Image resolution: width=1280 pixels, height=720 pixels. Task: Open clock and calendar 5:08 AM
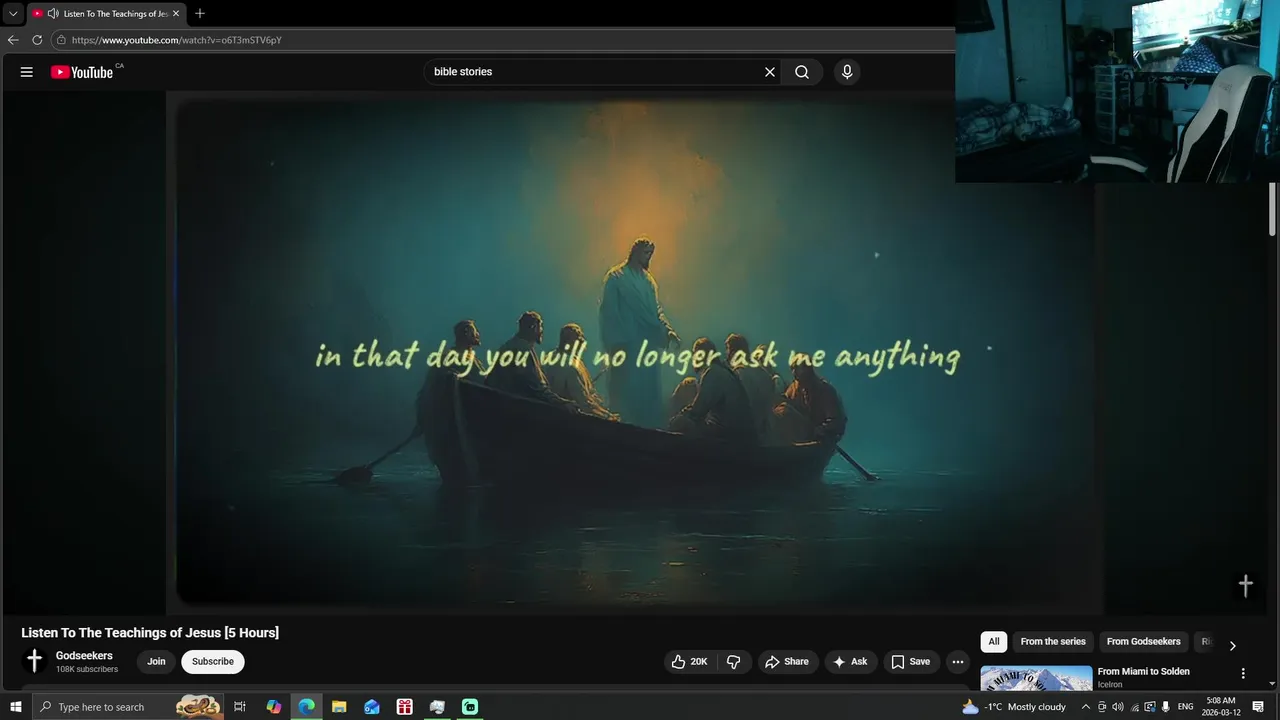[1221, 707]
